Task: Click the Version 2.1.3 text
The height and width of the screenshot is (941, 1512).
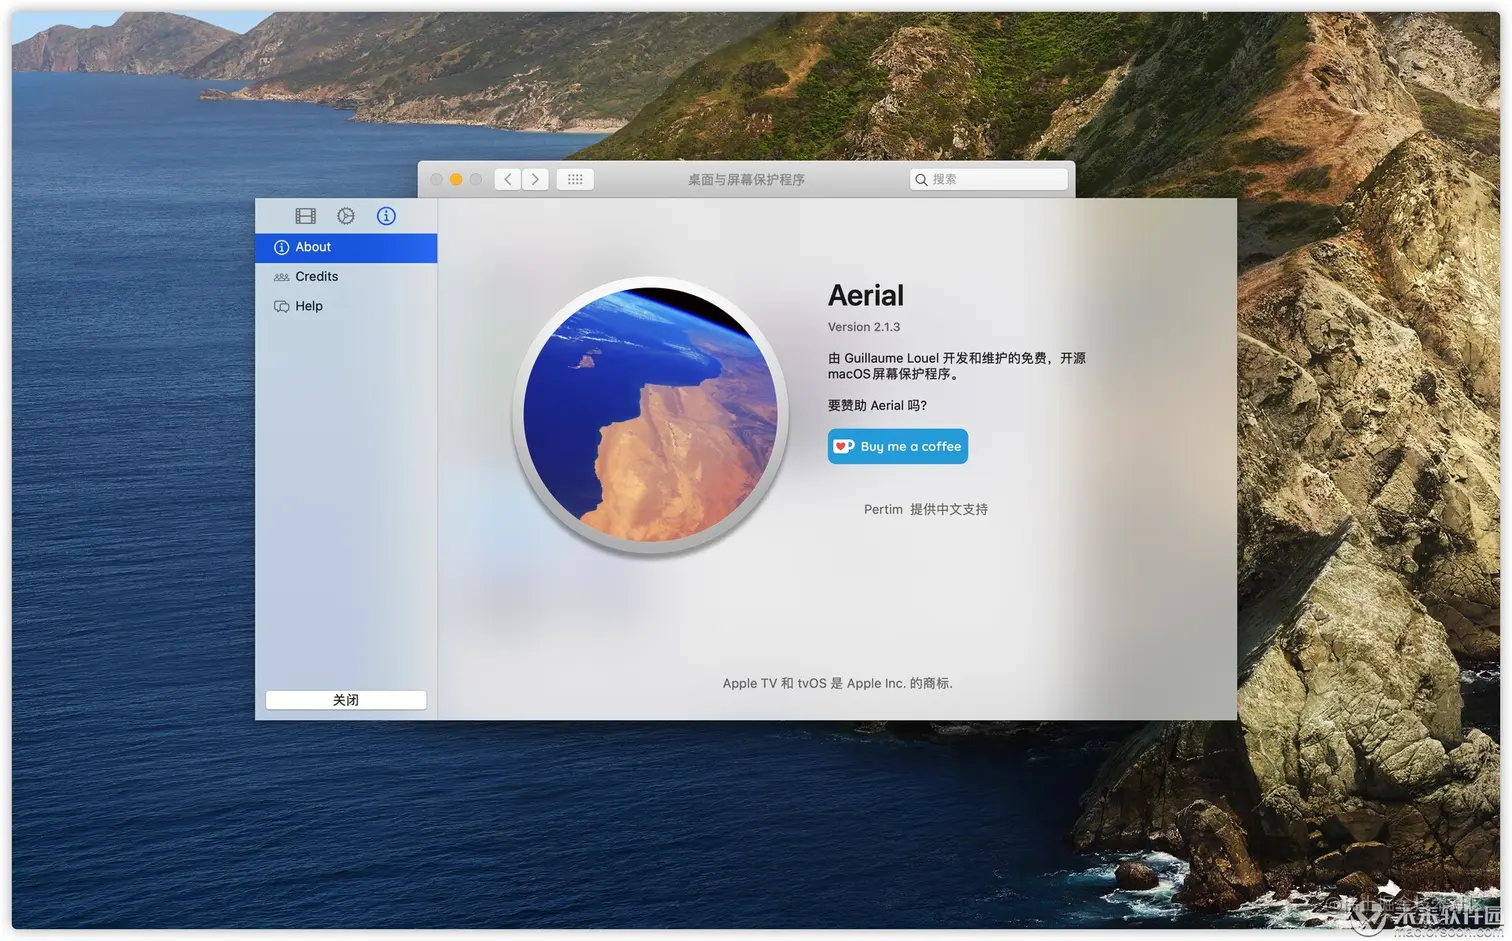Action: (864, 327)
